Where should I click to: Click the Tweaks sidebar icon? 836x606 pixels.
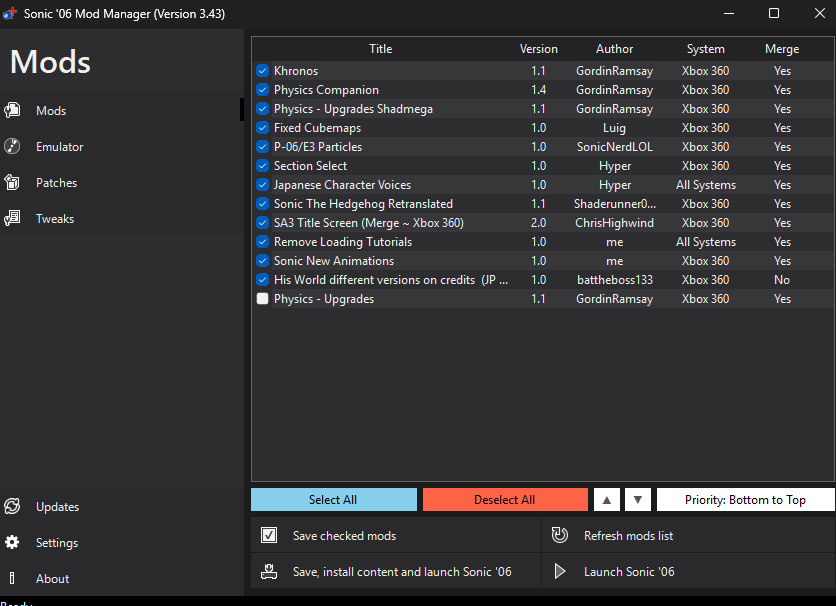[x=12, y=218]
